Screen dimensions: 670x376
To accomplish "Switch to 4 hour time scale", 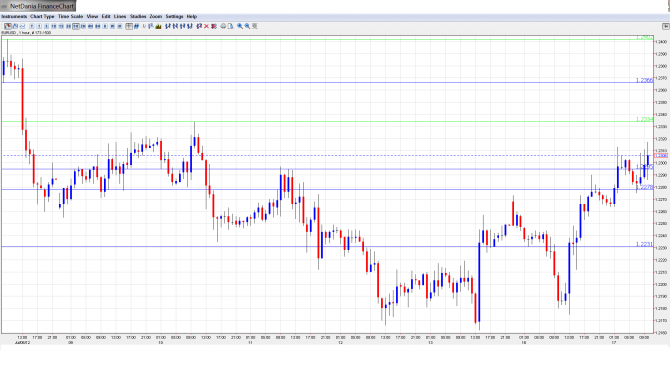I will tap(90, 26).
